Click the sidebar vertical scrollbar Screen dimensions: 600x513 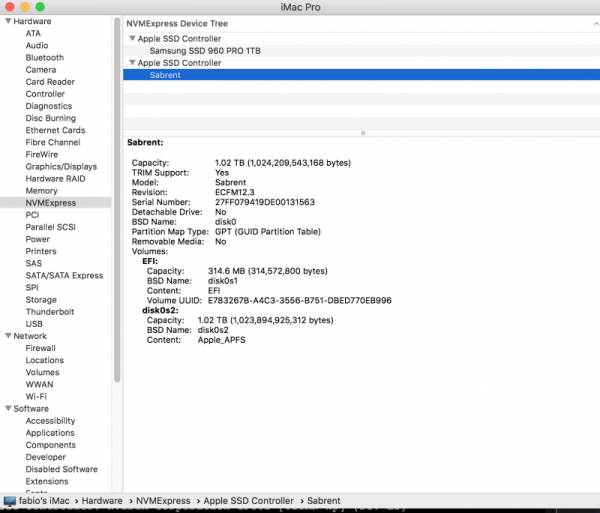pyautogui.click(x=117, y=199)
